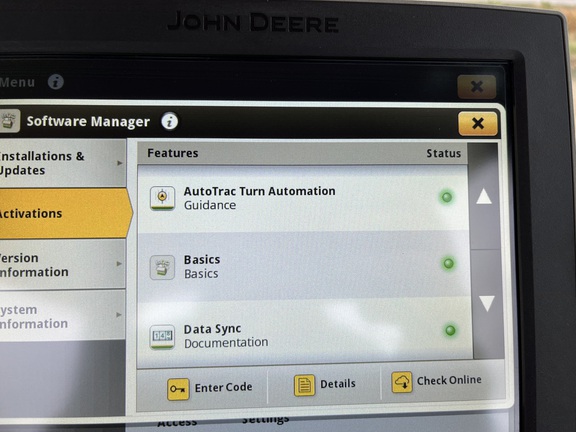Open the Version Information tab
Screen dimensions: 576x432
(62, 264)
